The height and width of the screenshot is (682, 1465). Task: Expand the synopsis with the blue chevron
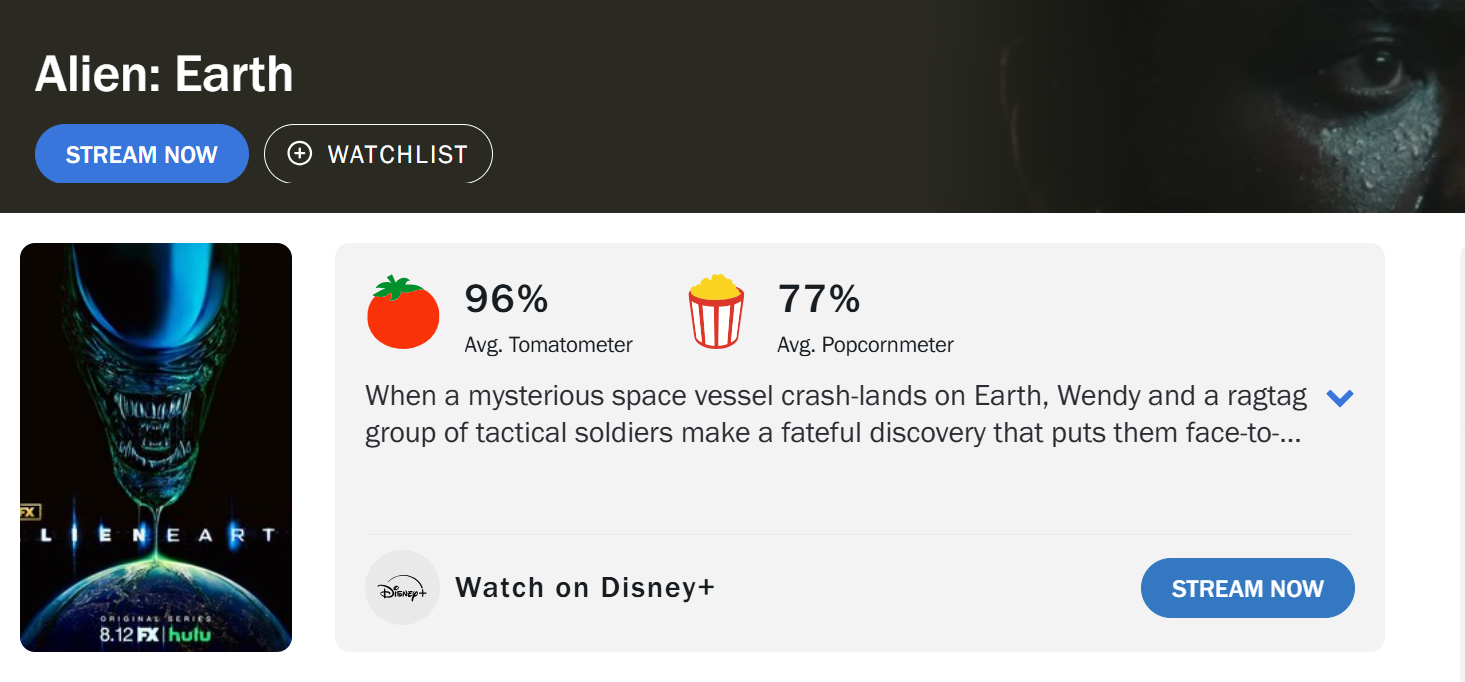coord(1339,398)
